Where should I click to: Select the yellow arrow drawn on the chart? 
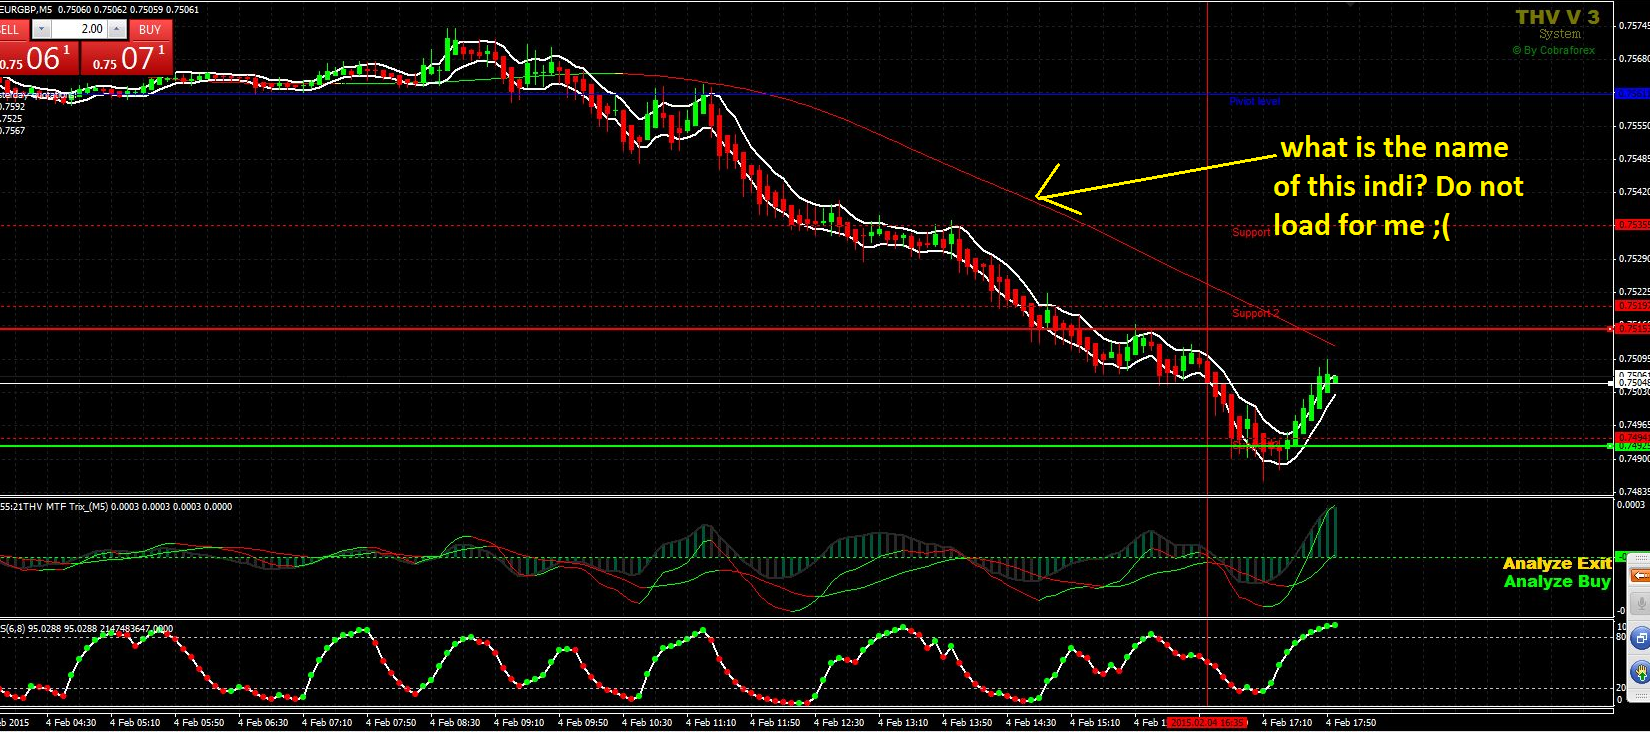[x=1156, y=178]
